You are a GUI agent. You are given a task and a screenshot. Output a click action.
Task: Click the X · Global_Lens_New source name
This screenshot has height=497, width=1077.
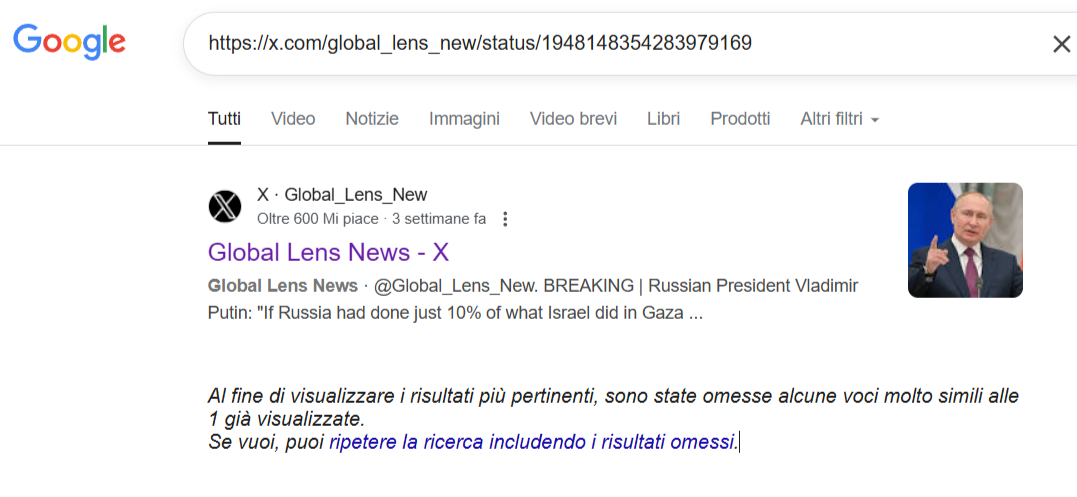(x=342, y=195)
